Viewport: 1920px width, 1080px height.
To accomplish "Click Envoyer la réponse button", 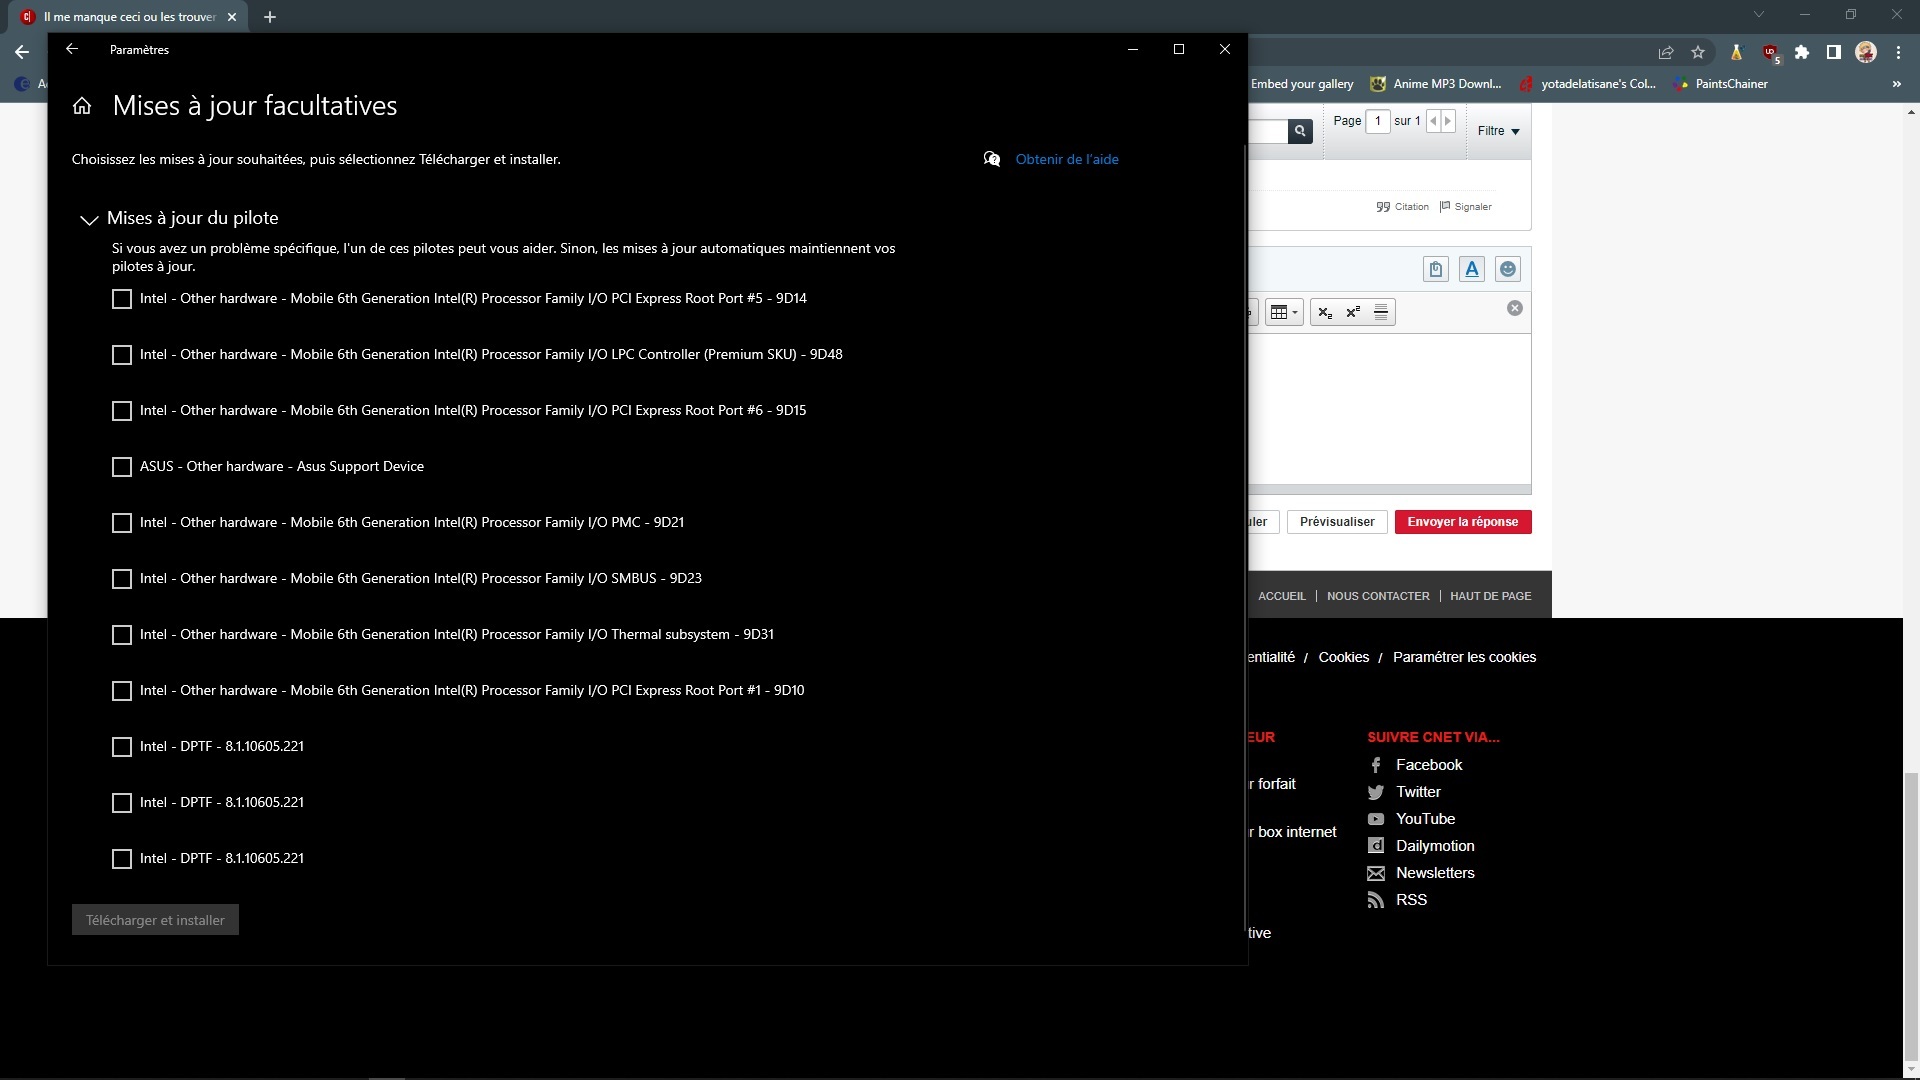I will coord(1462,522).
